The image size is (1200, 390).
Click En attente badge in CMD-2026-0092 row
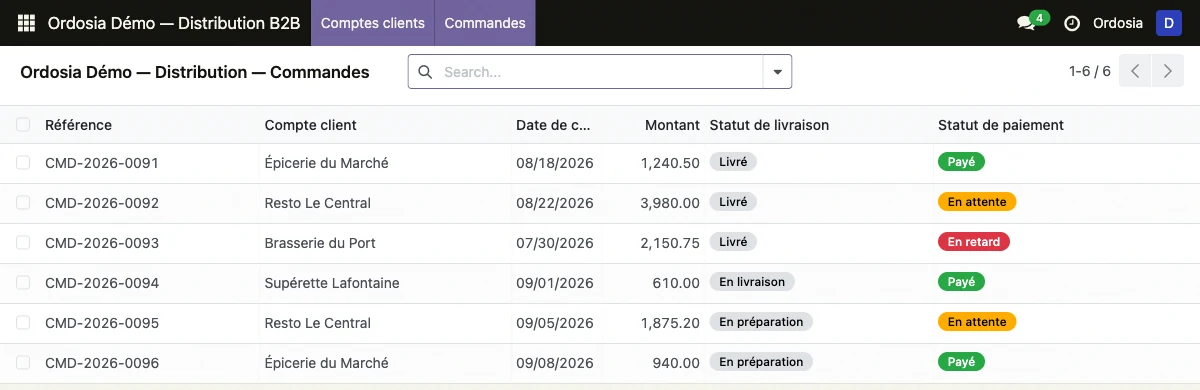pyautogui.click(x=977, y=202)
